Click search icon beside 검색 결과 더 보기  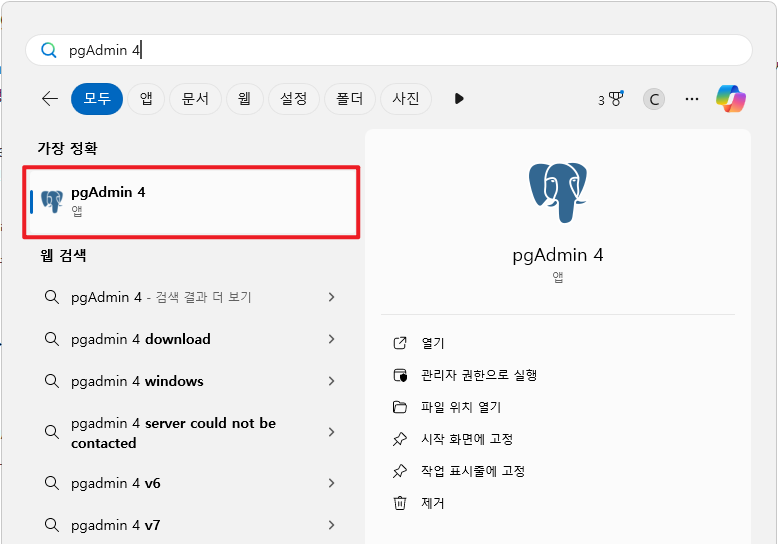pyautogui.click(x=52, y=297)
